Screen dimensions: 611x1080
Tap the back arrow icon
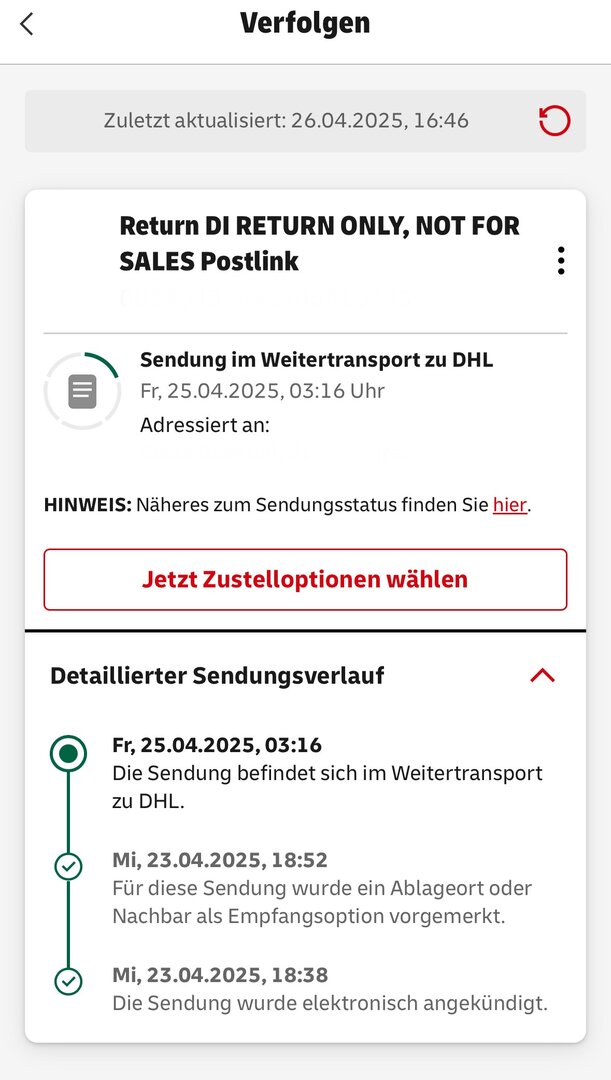(x=27, y=24)
